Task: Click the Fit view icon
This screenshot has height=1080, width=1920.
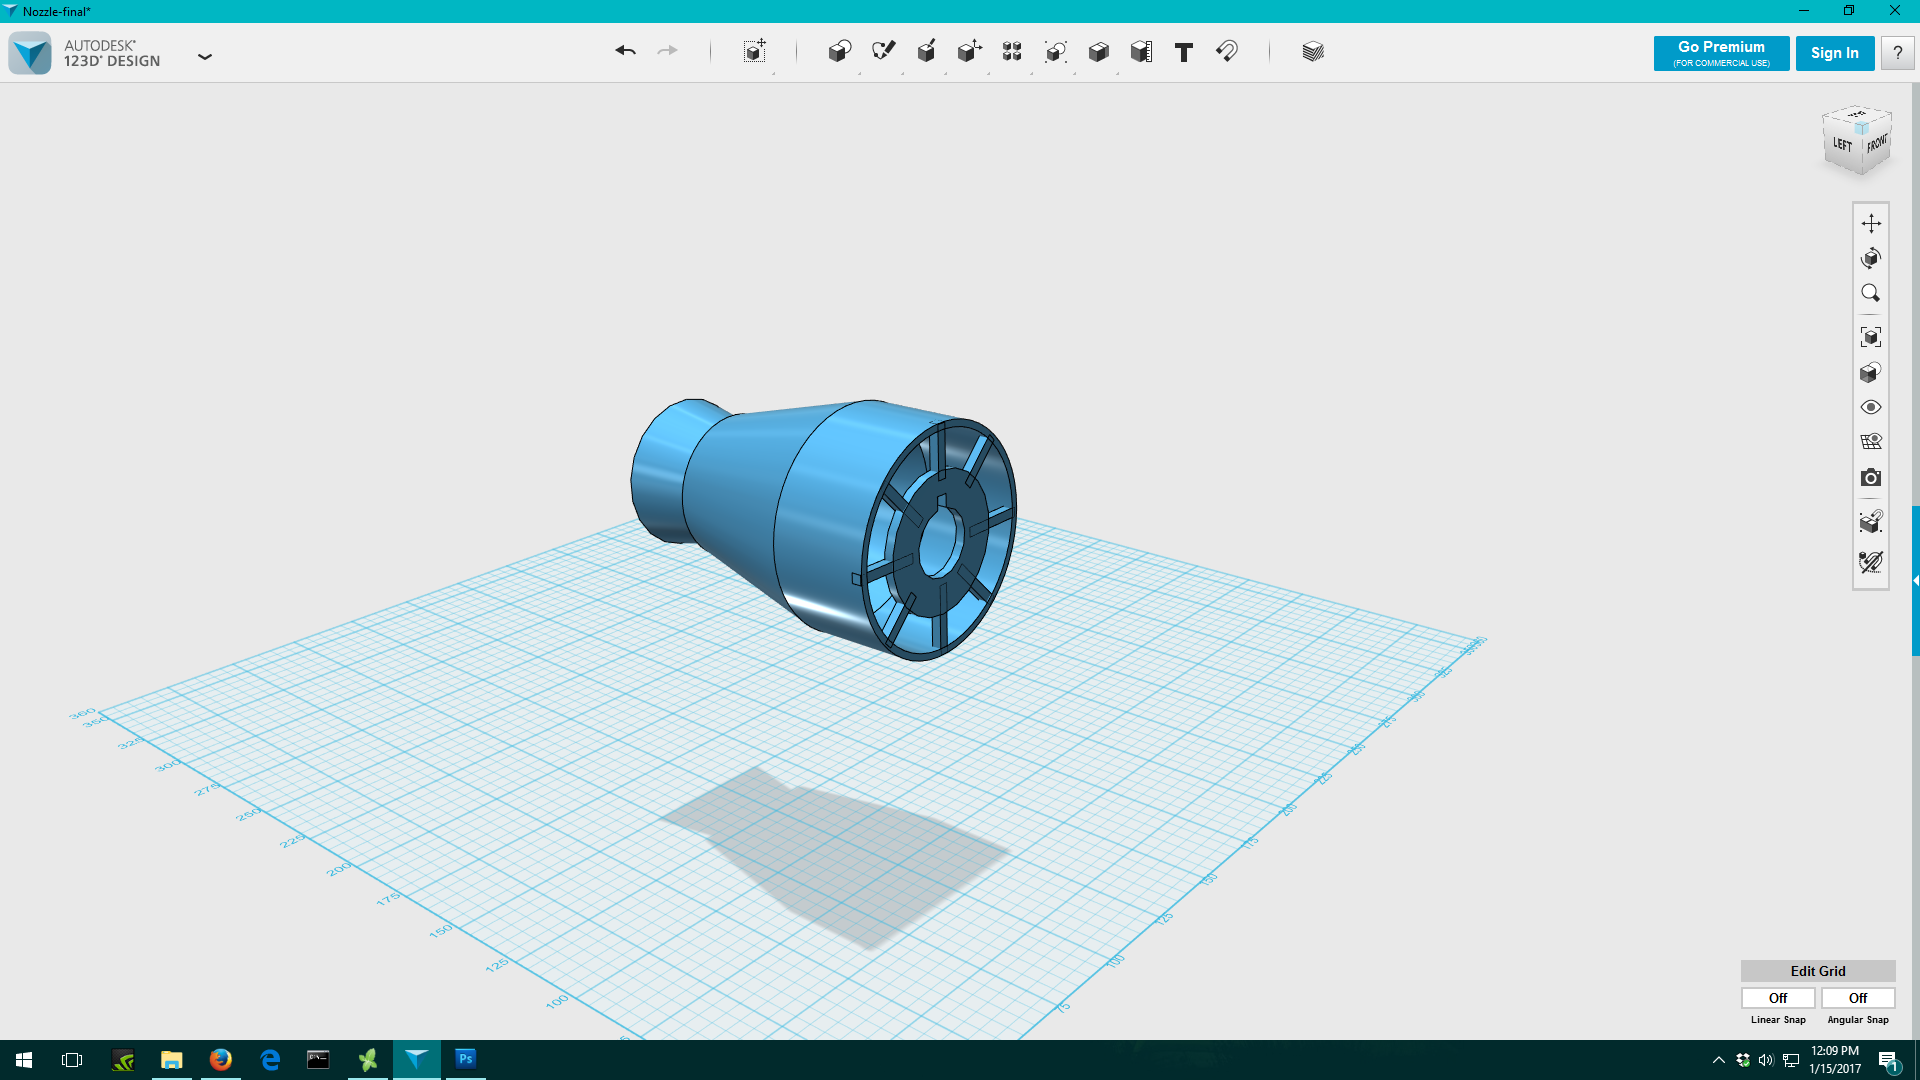Action: pos(1870,337)
